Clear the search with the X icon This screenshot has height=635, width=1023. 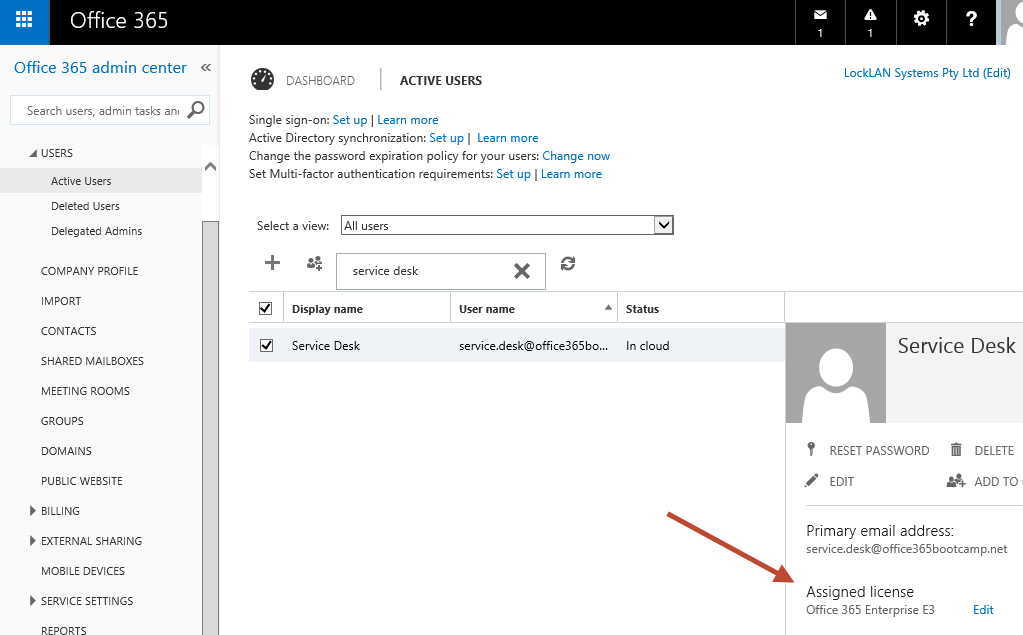(x=521, y=270)
